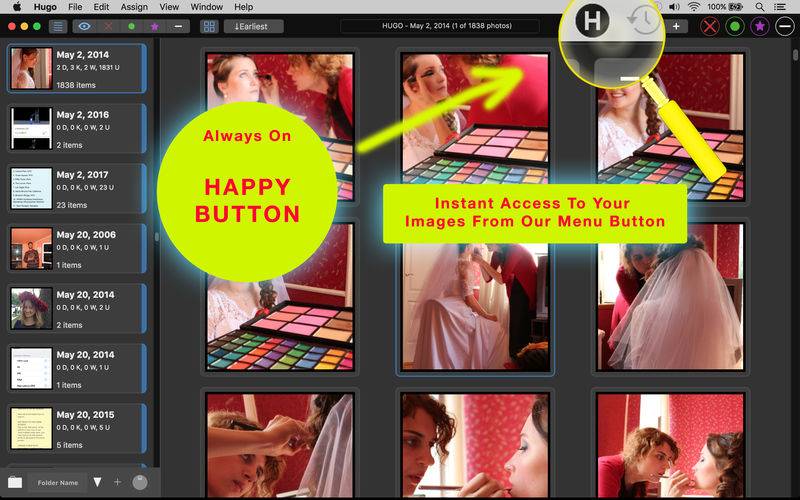Click the "1838 items" count text
Screen dimensions: 800x500
coord(76,85)
